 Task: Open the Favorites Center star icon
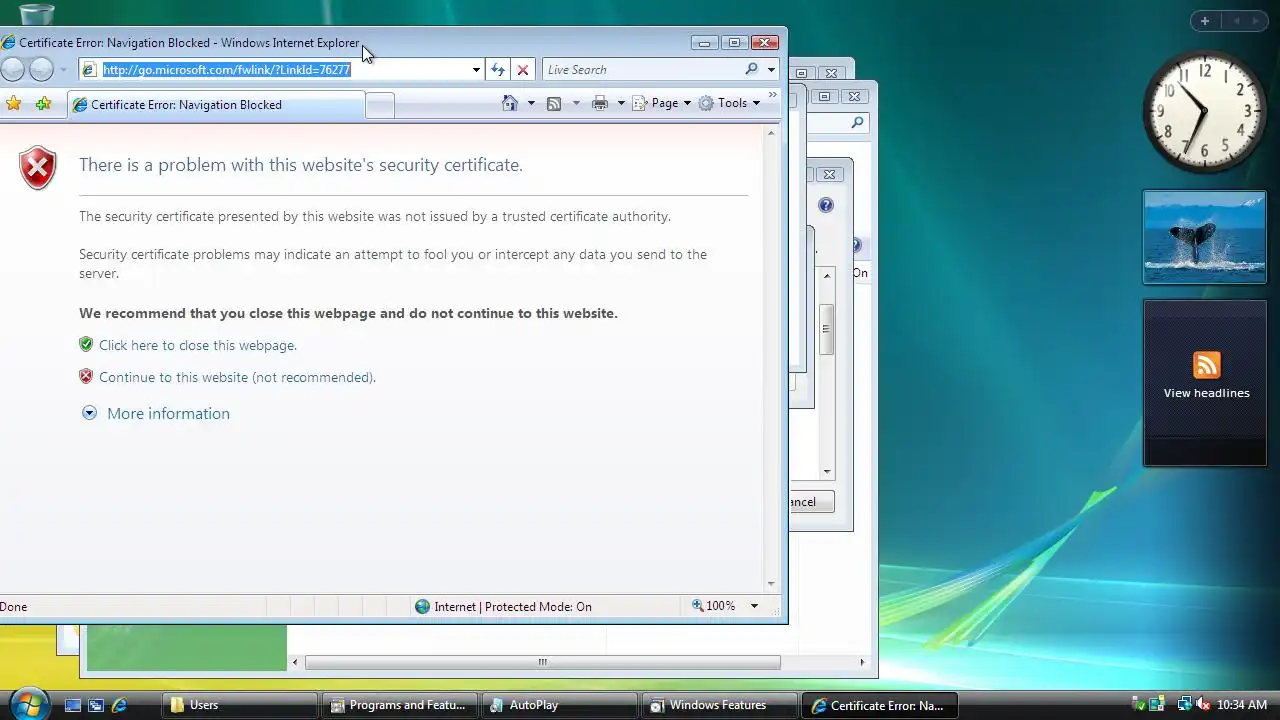tap(14, 104)
